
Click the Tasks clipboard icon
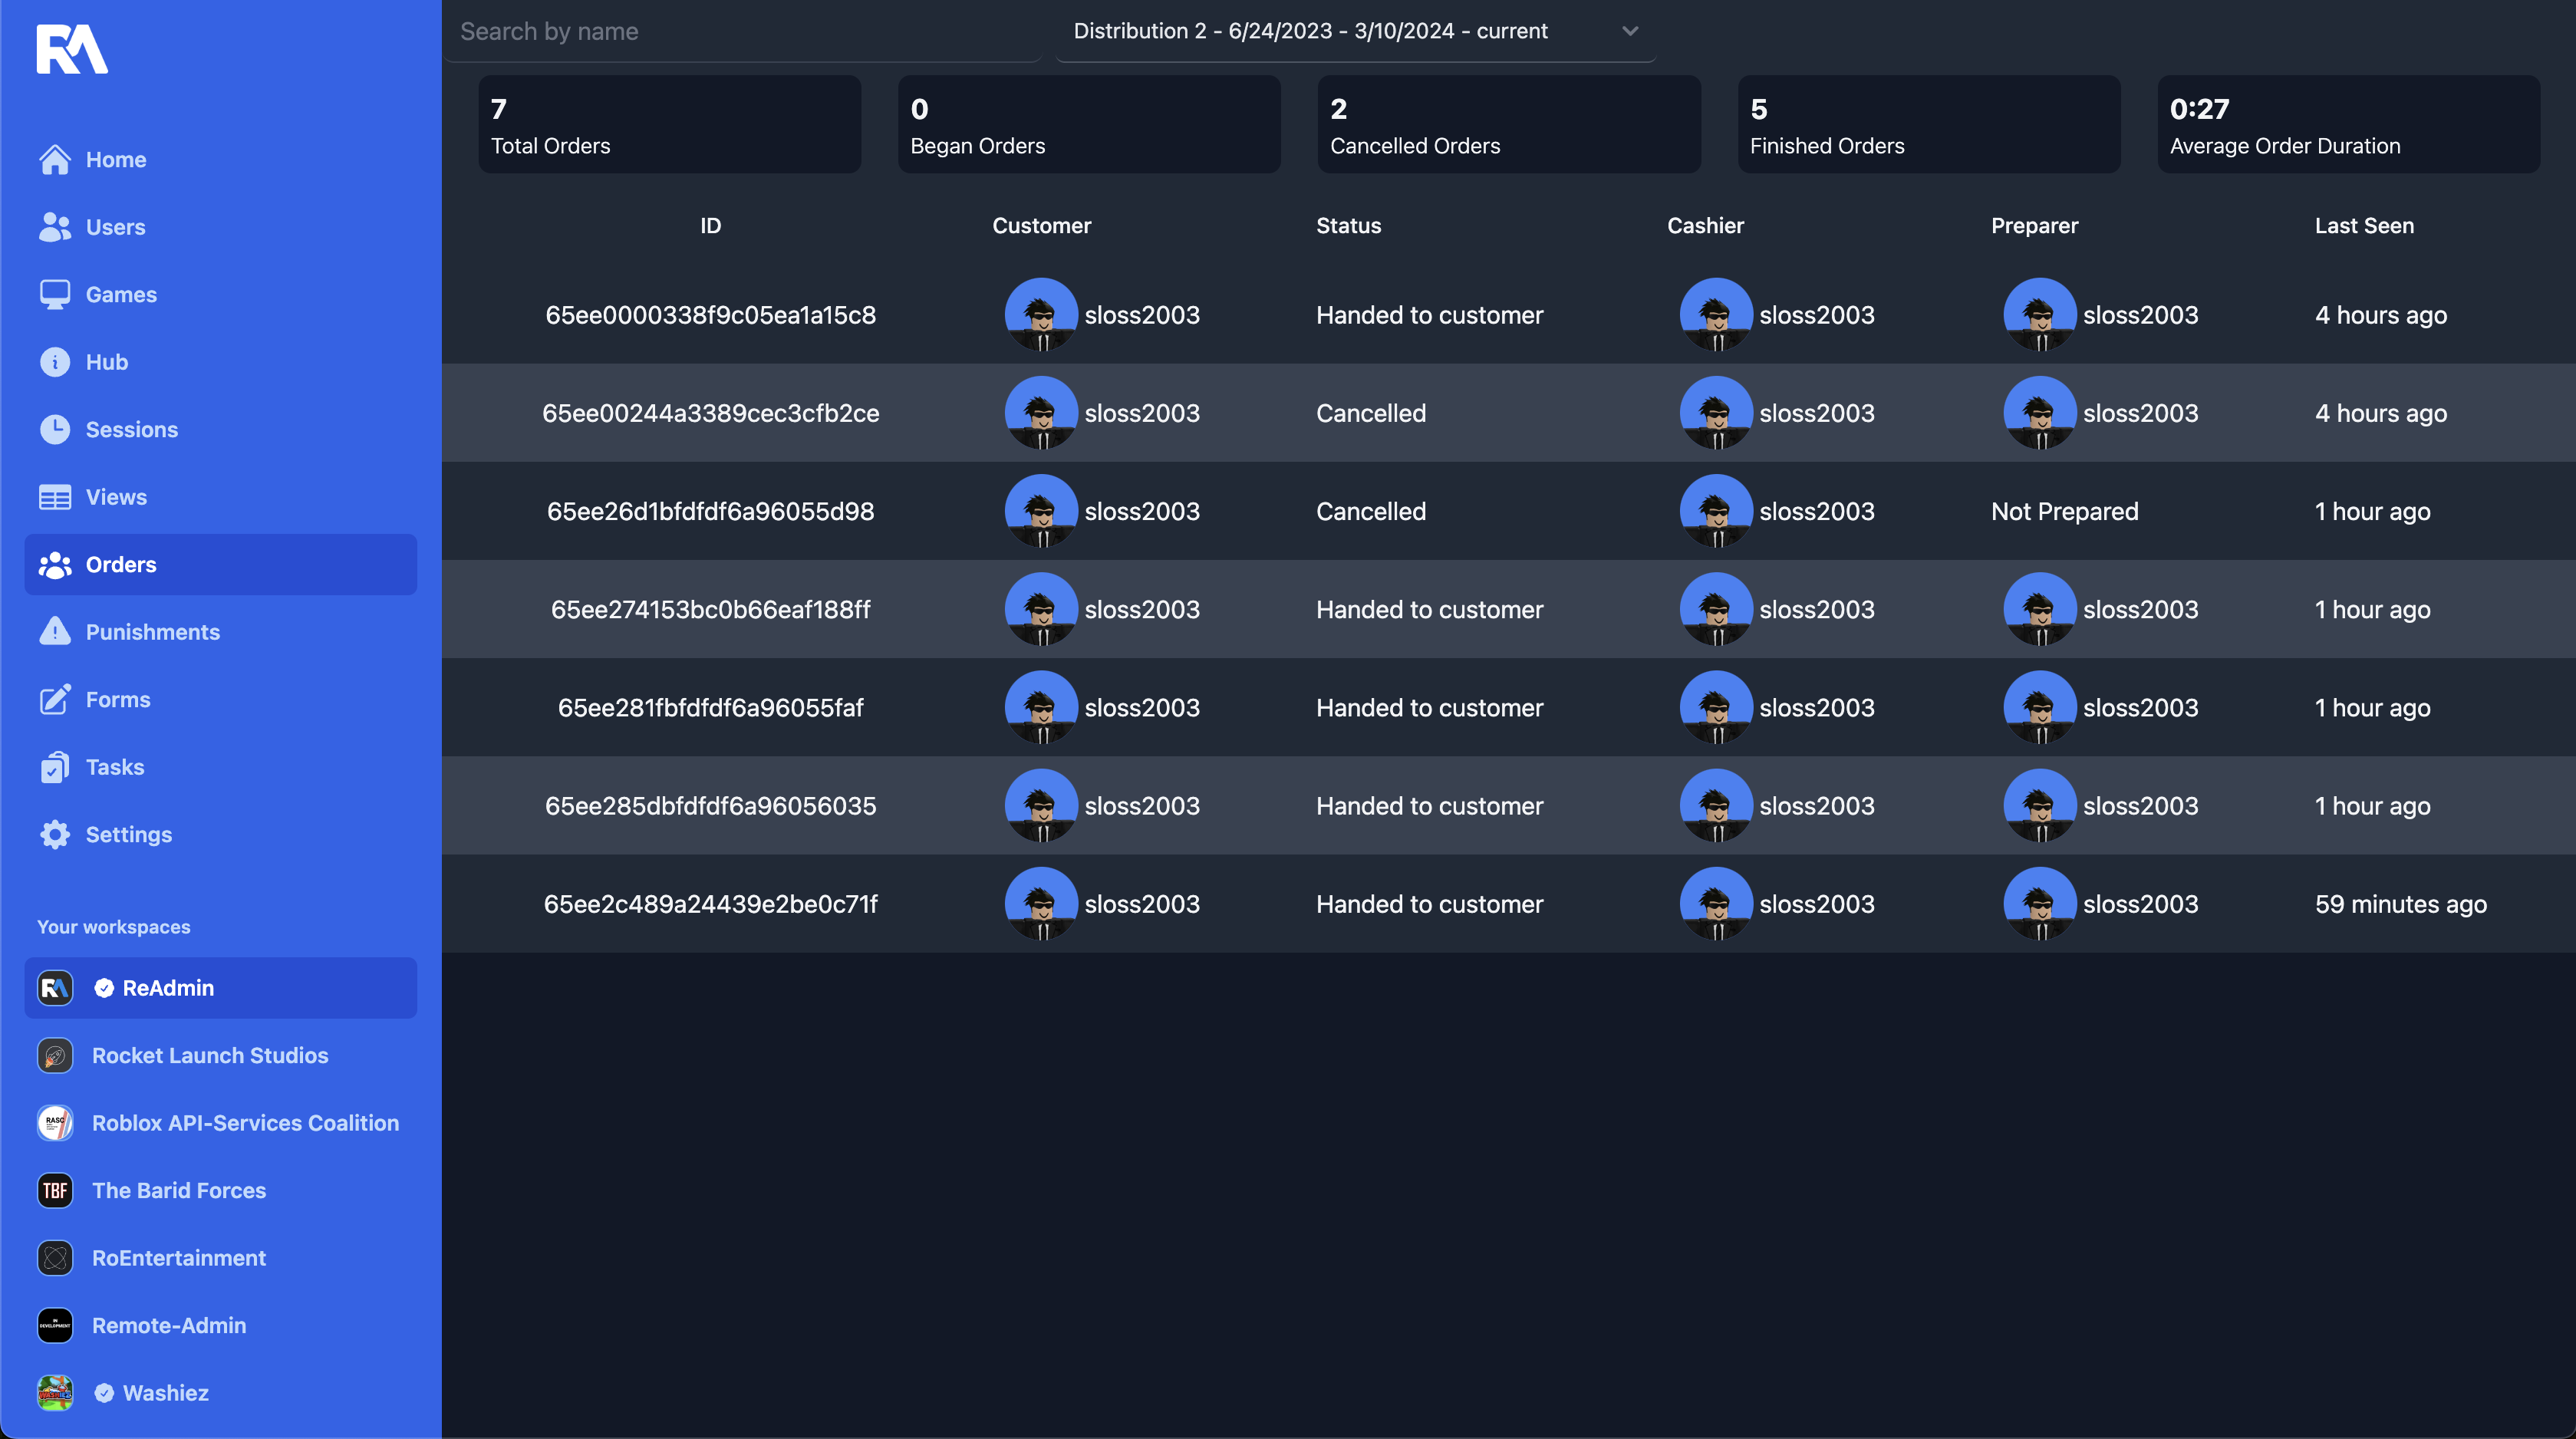54,767
